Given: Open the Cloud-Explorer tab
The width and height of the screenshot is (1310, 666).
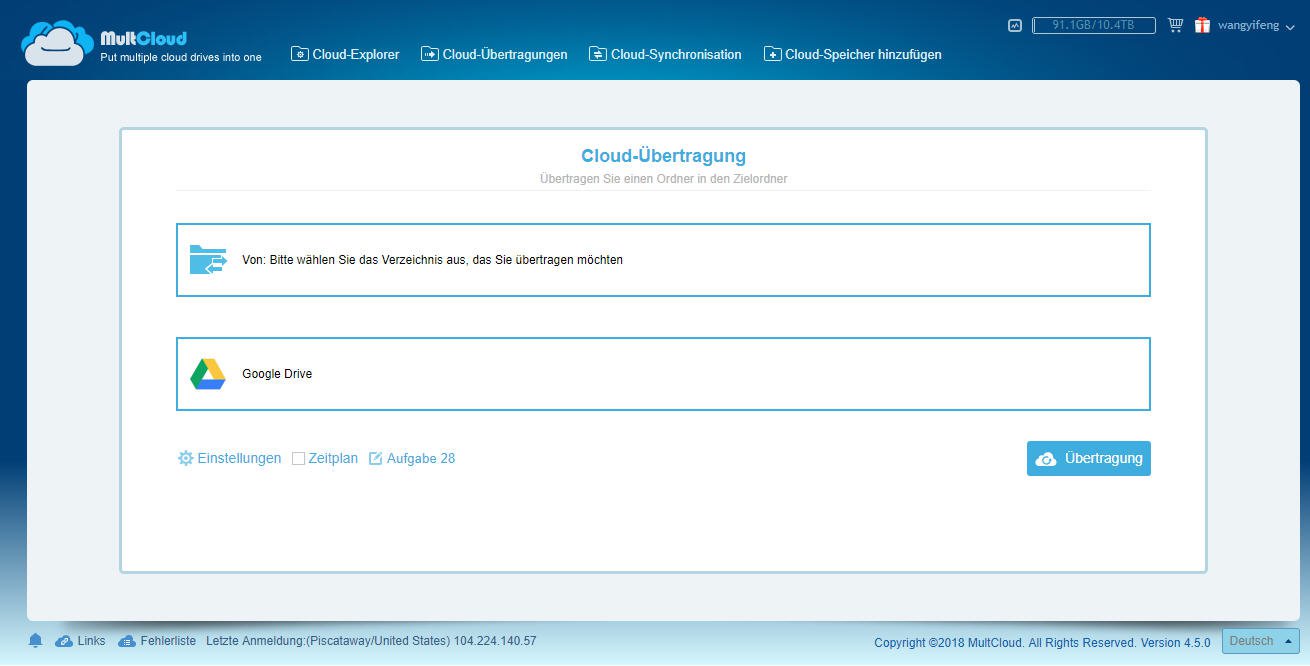Looking at the screenshot, I should (345, 54).
